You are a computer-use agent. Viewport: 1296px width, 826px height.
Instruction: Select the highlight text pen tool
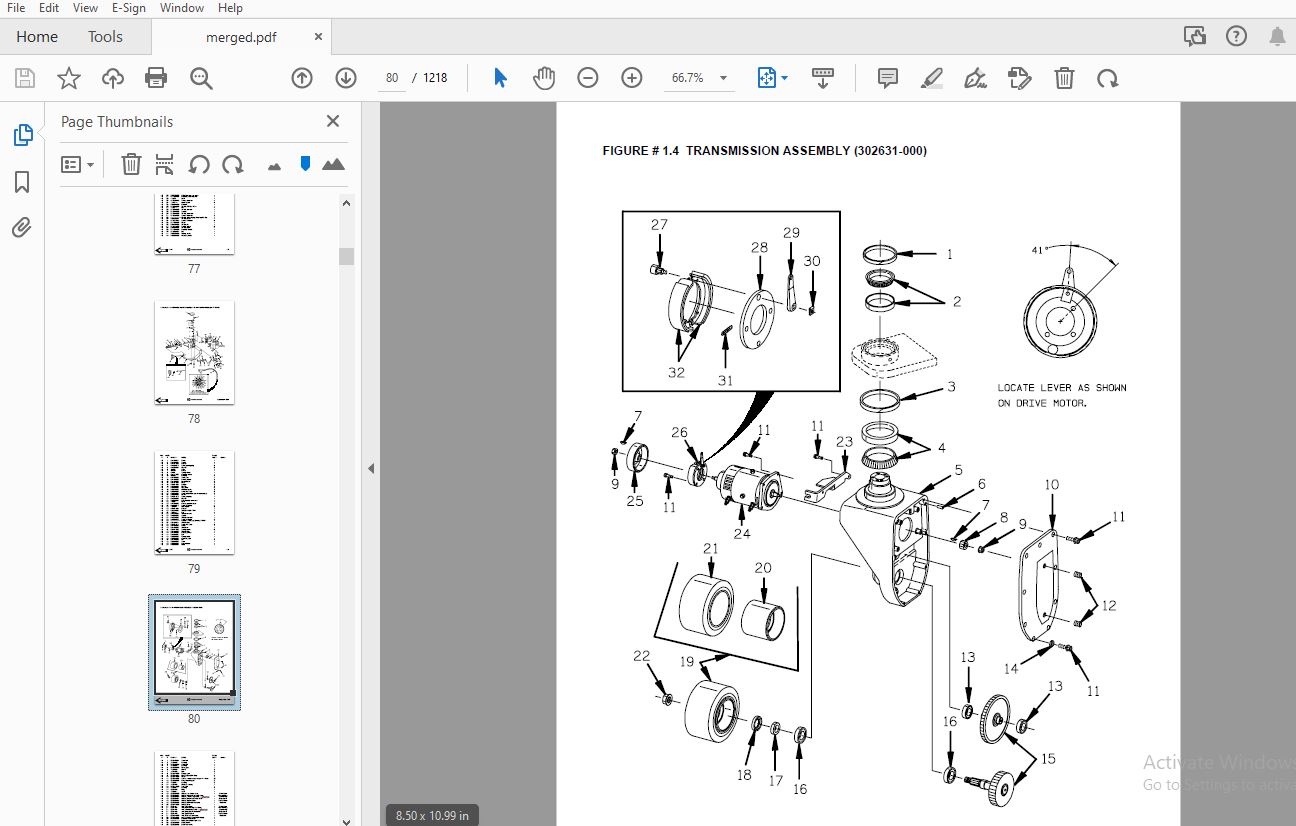tap(932, 78)
